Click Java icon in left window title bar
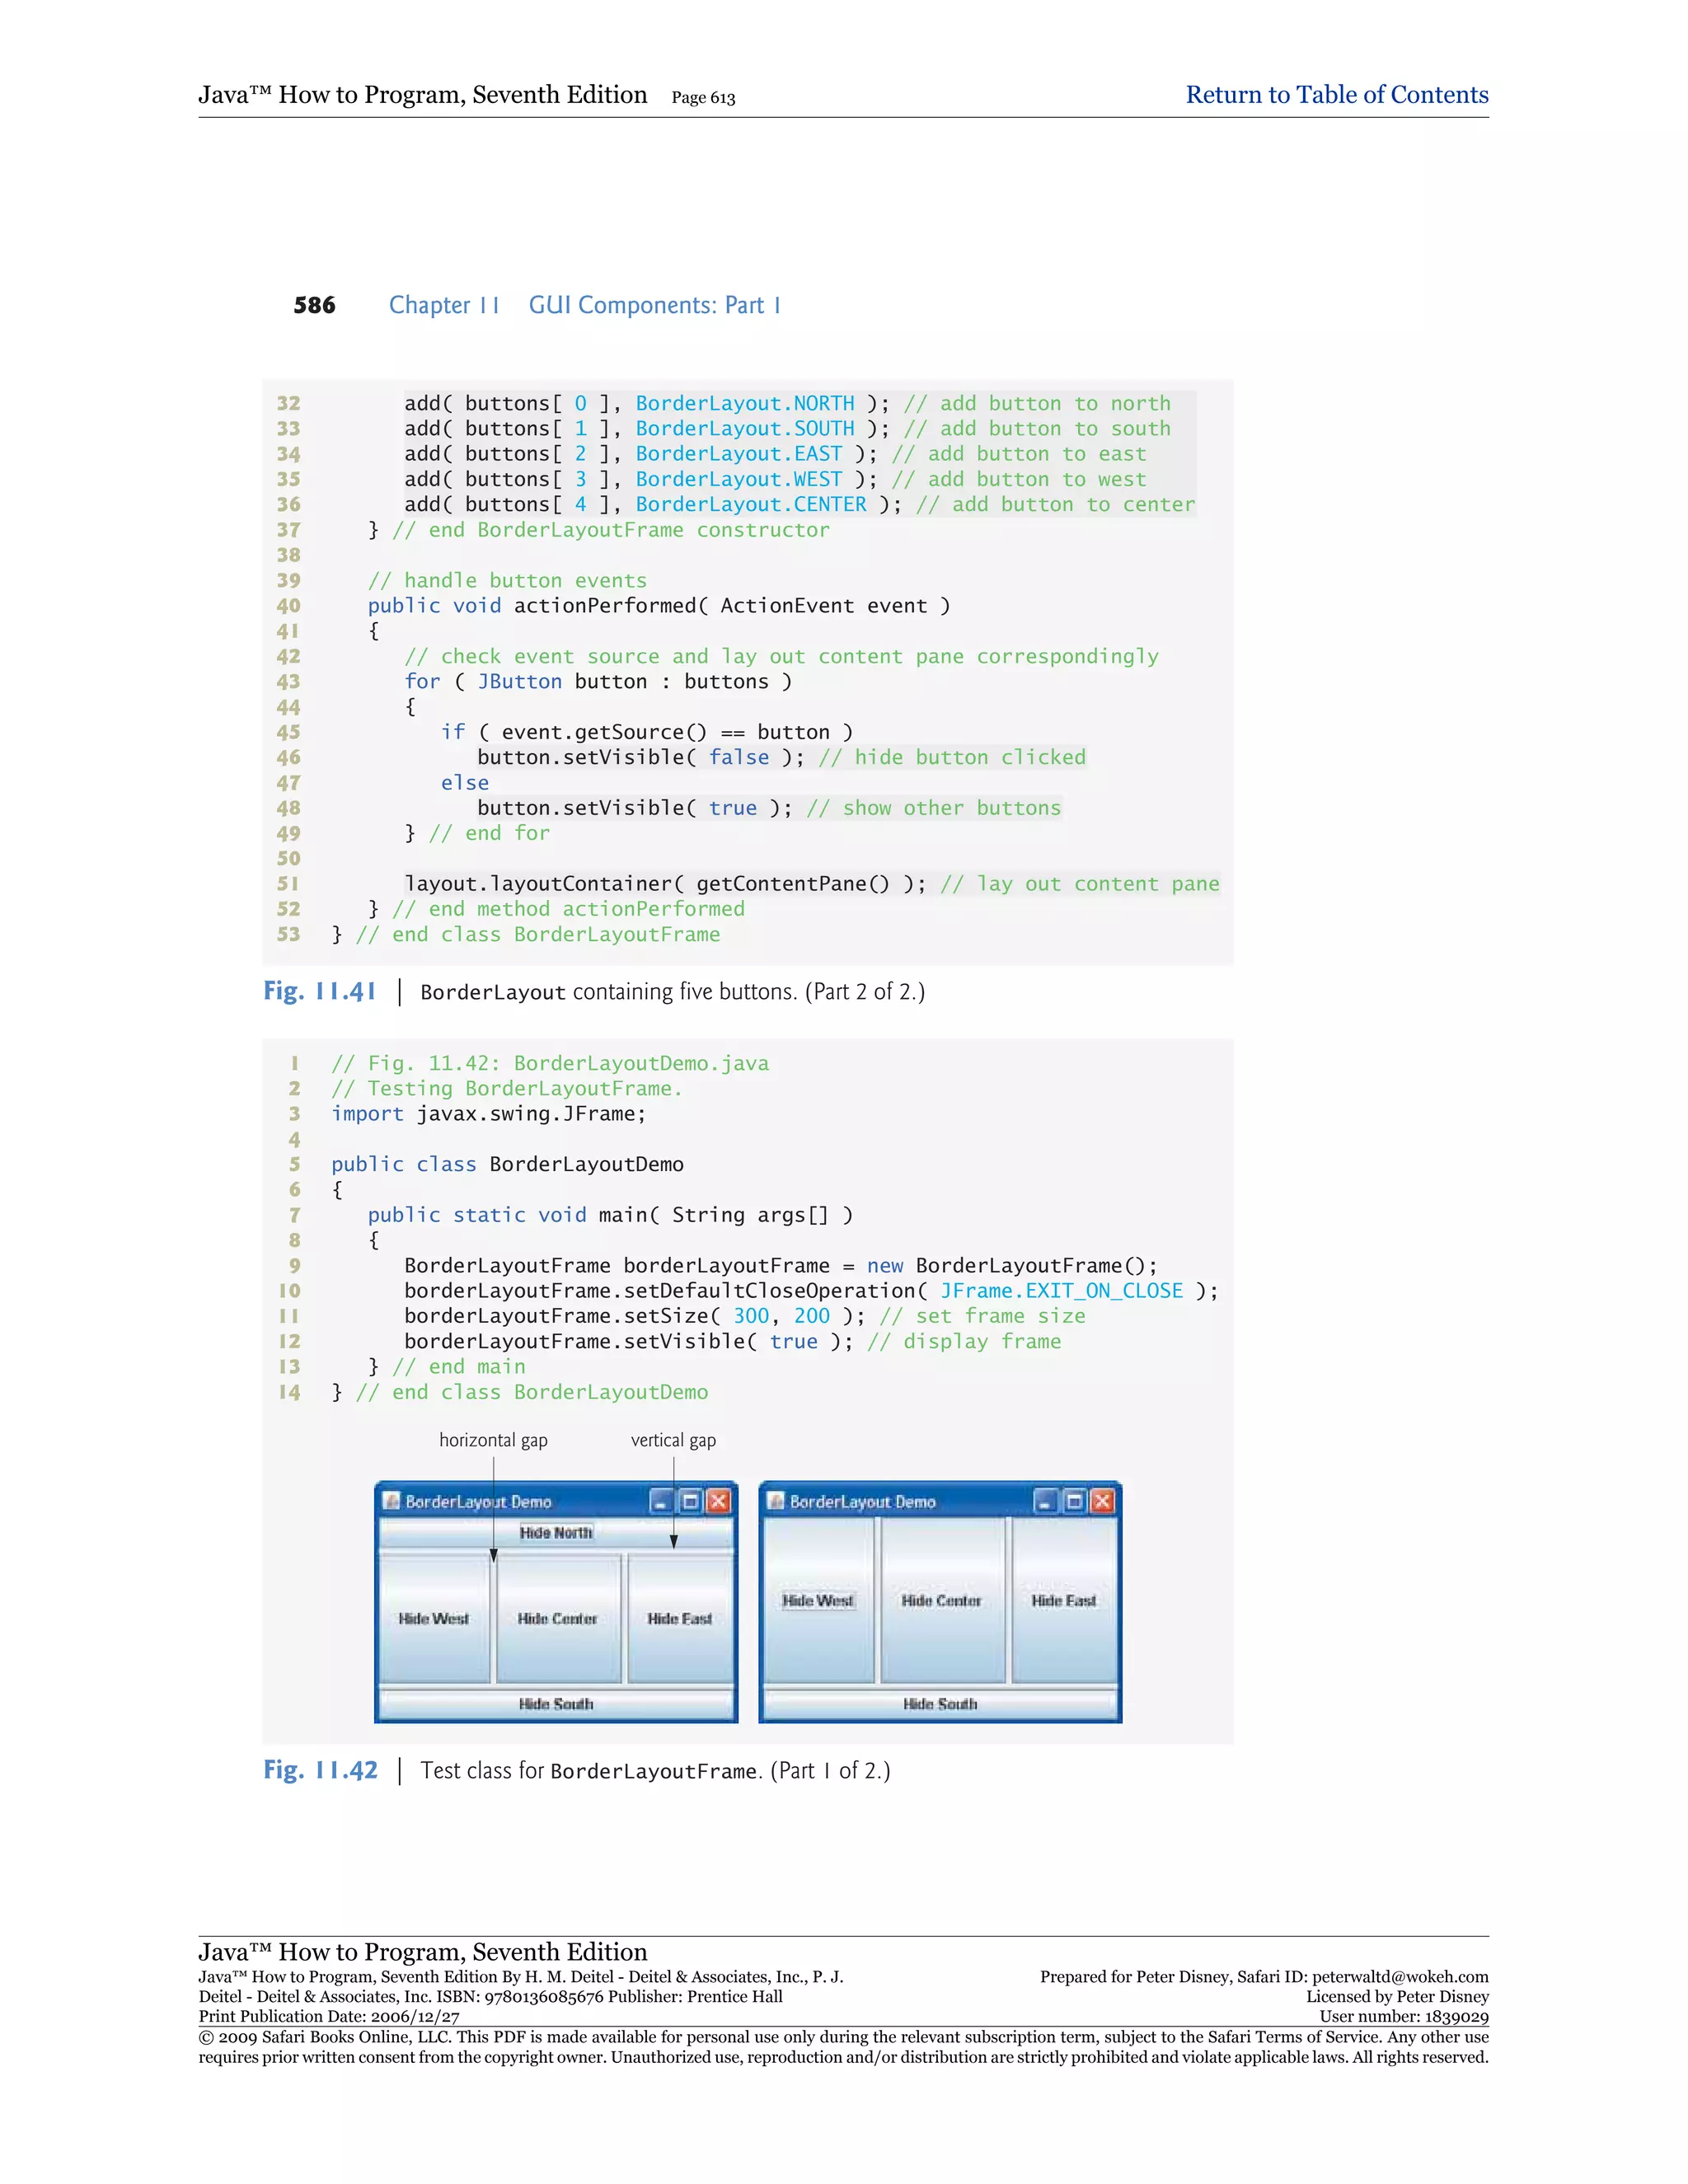This screenshot has width=1688, height=2184. click(392, 1501)
